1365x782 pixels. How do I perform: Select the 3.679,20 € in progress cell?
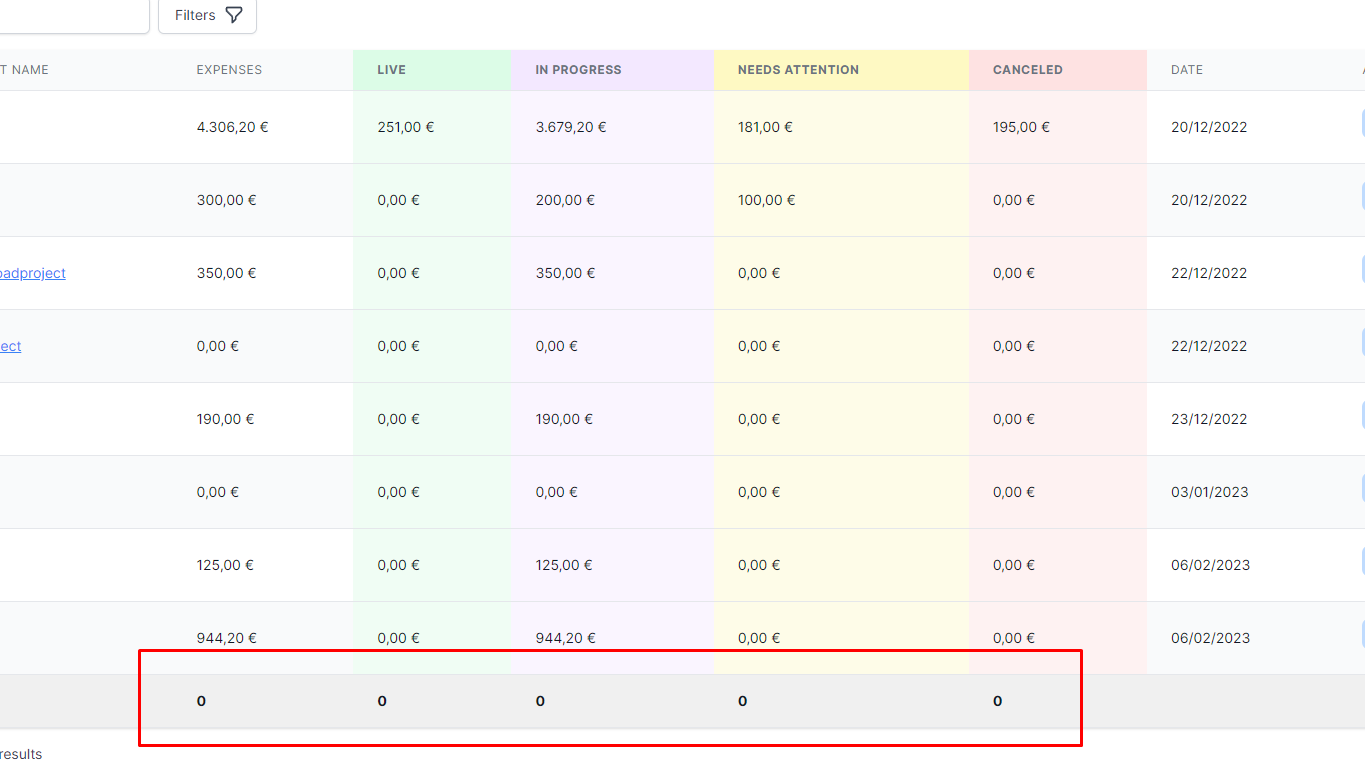571,127
